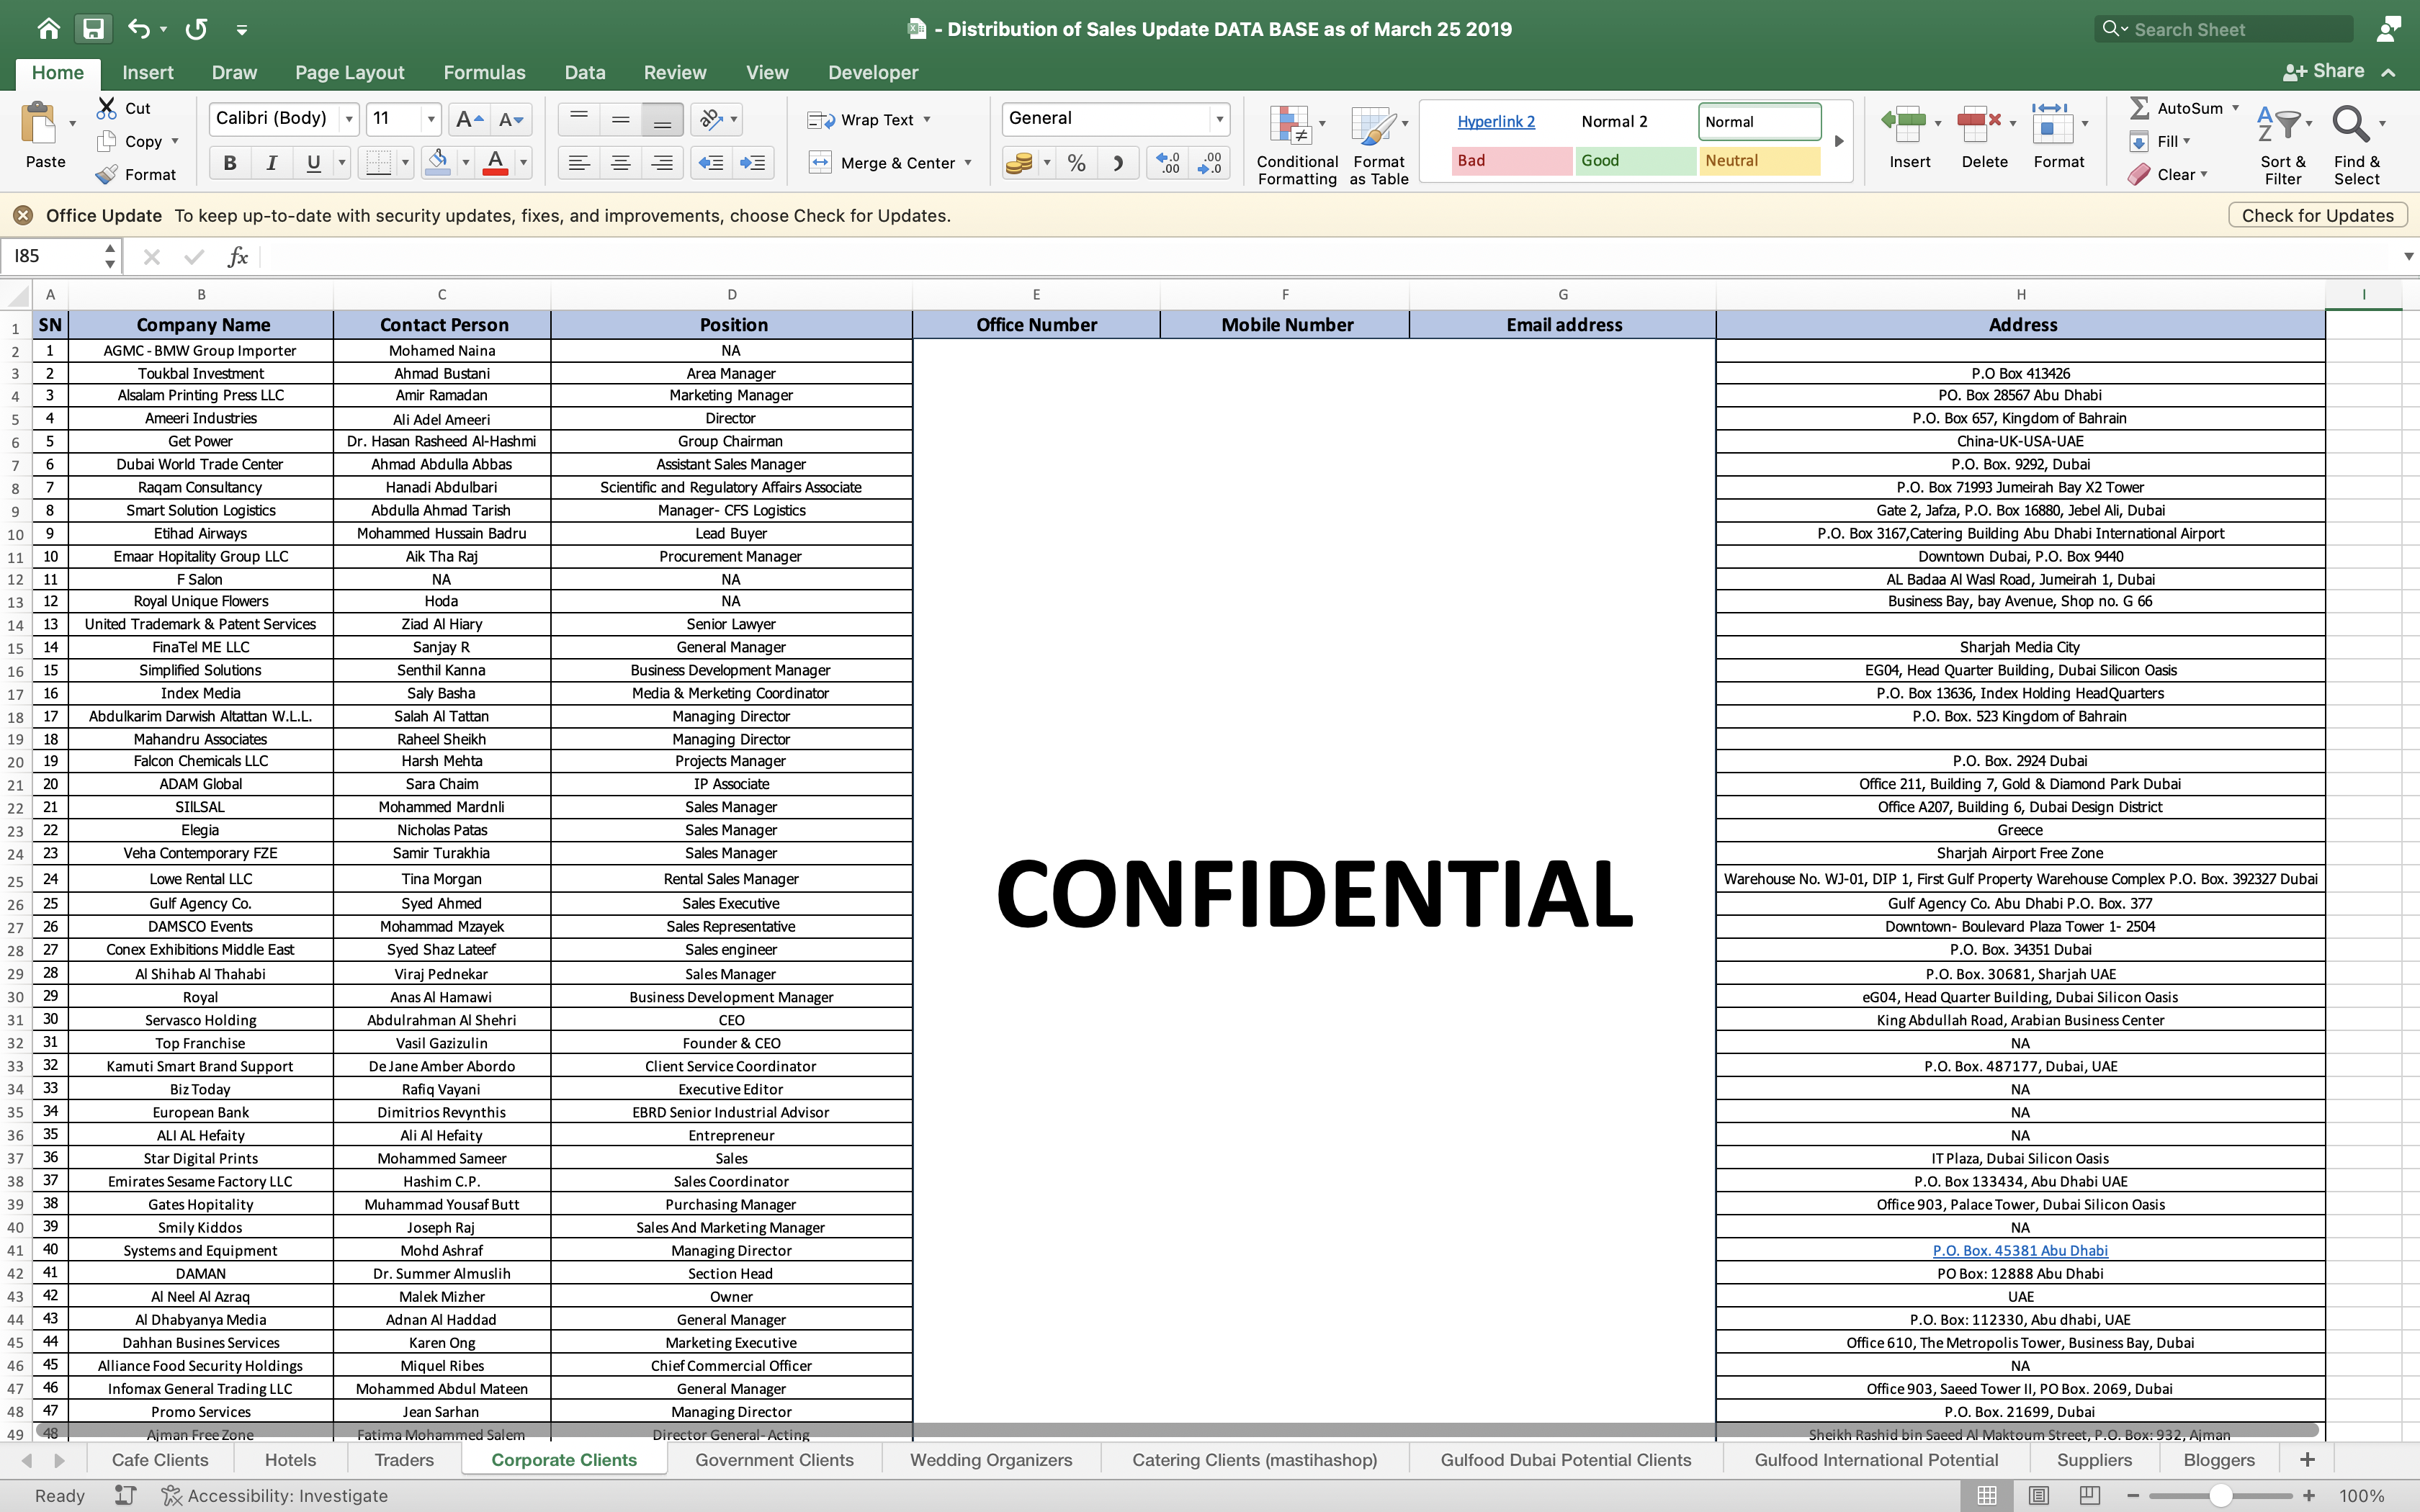Image resolution: width=2420 pixels, height=1512 pixels.
Task: Click the AutoSum sigma icon
Action: (2139, 107)
